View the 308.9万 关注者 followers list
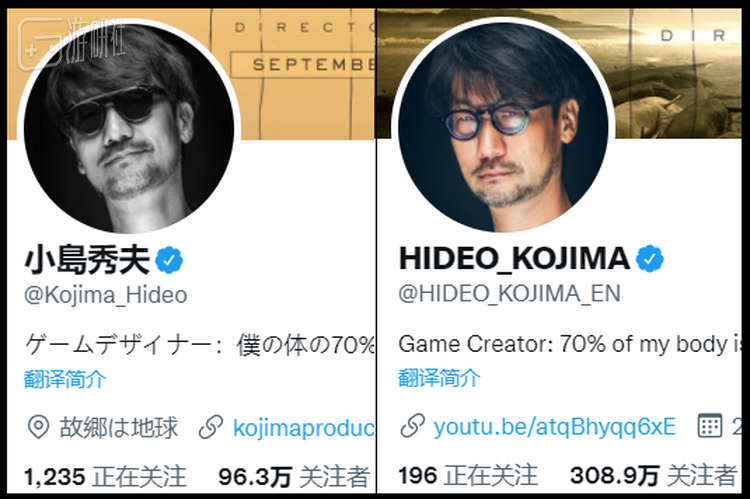Image resolution: width=750 pixels, height=499 pixels. point(653,475)
